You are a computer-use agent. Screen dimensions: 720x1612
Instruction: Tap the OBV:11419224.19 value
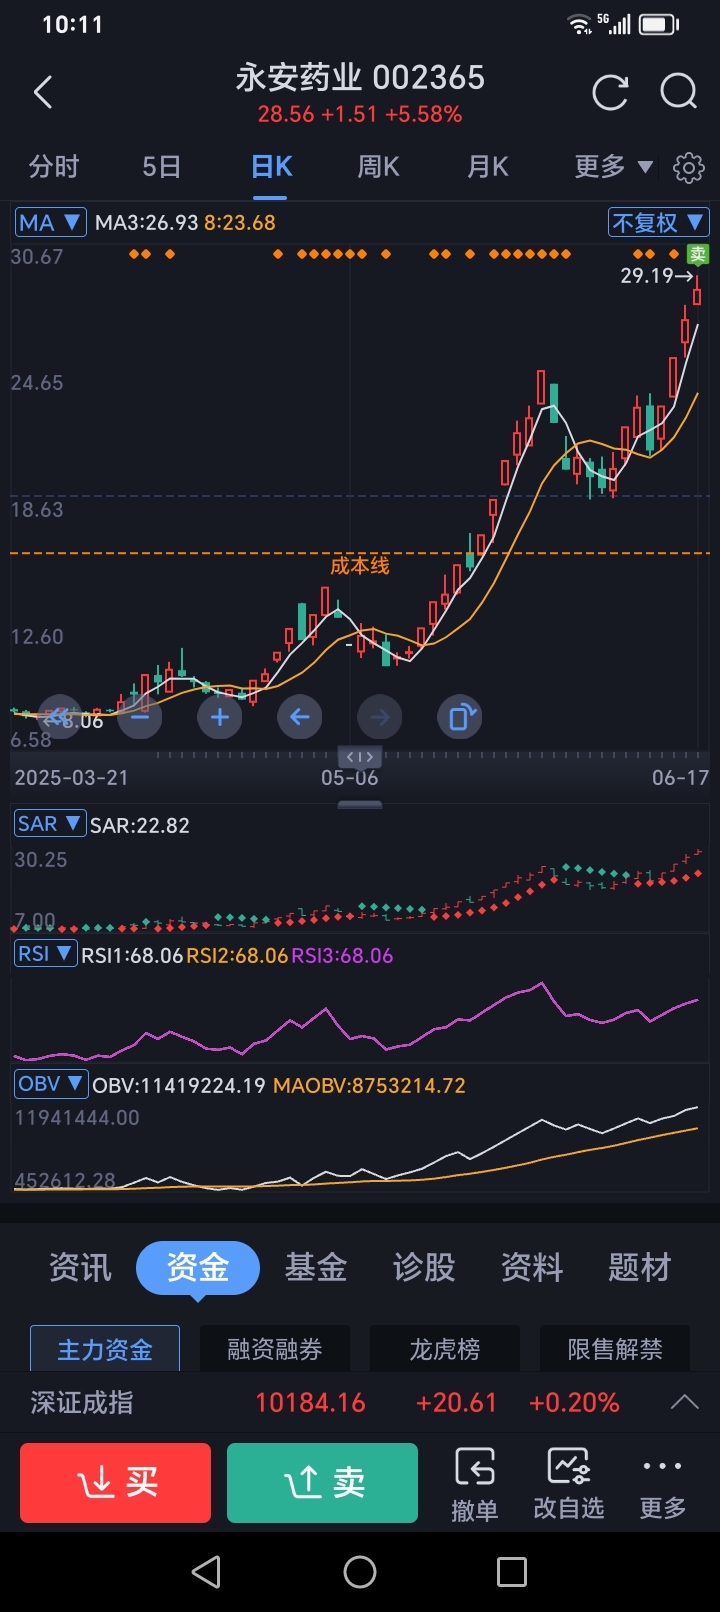(179, 1085)
